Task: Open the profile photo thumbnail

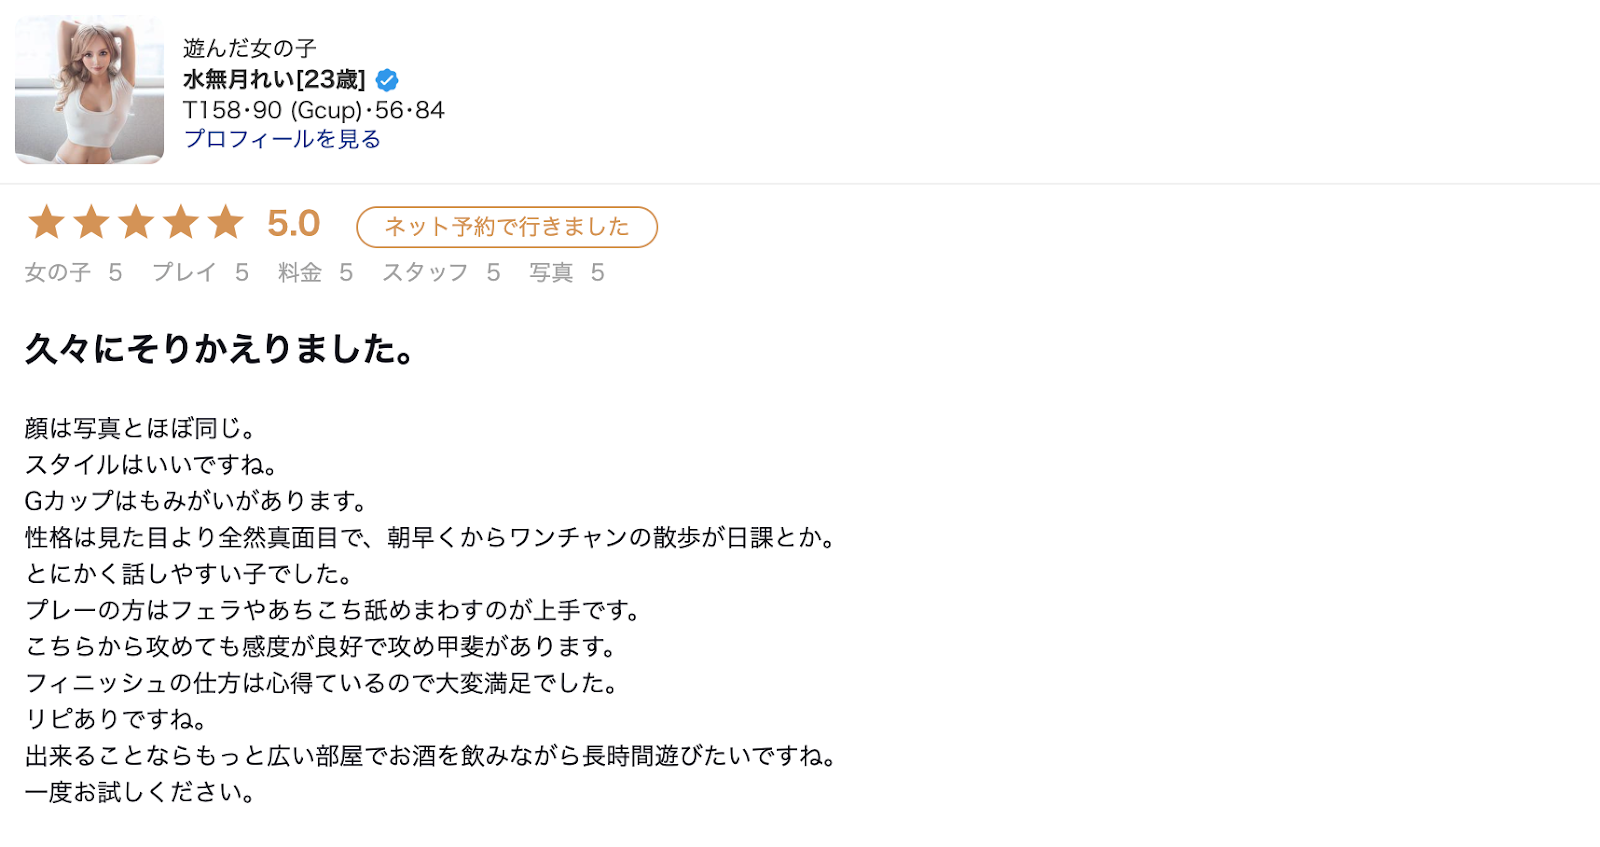Action: point(89,89)
